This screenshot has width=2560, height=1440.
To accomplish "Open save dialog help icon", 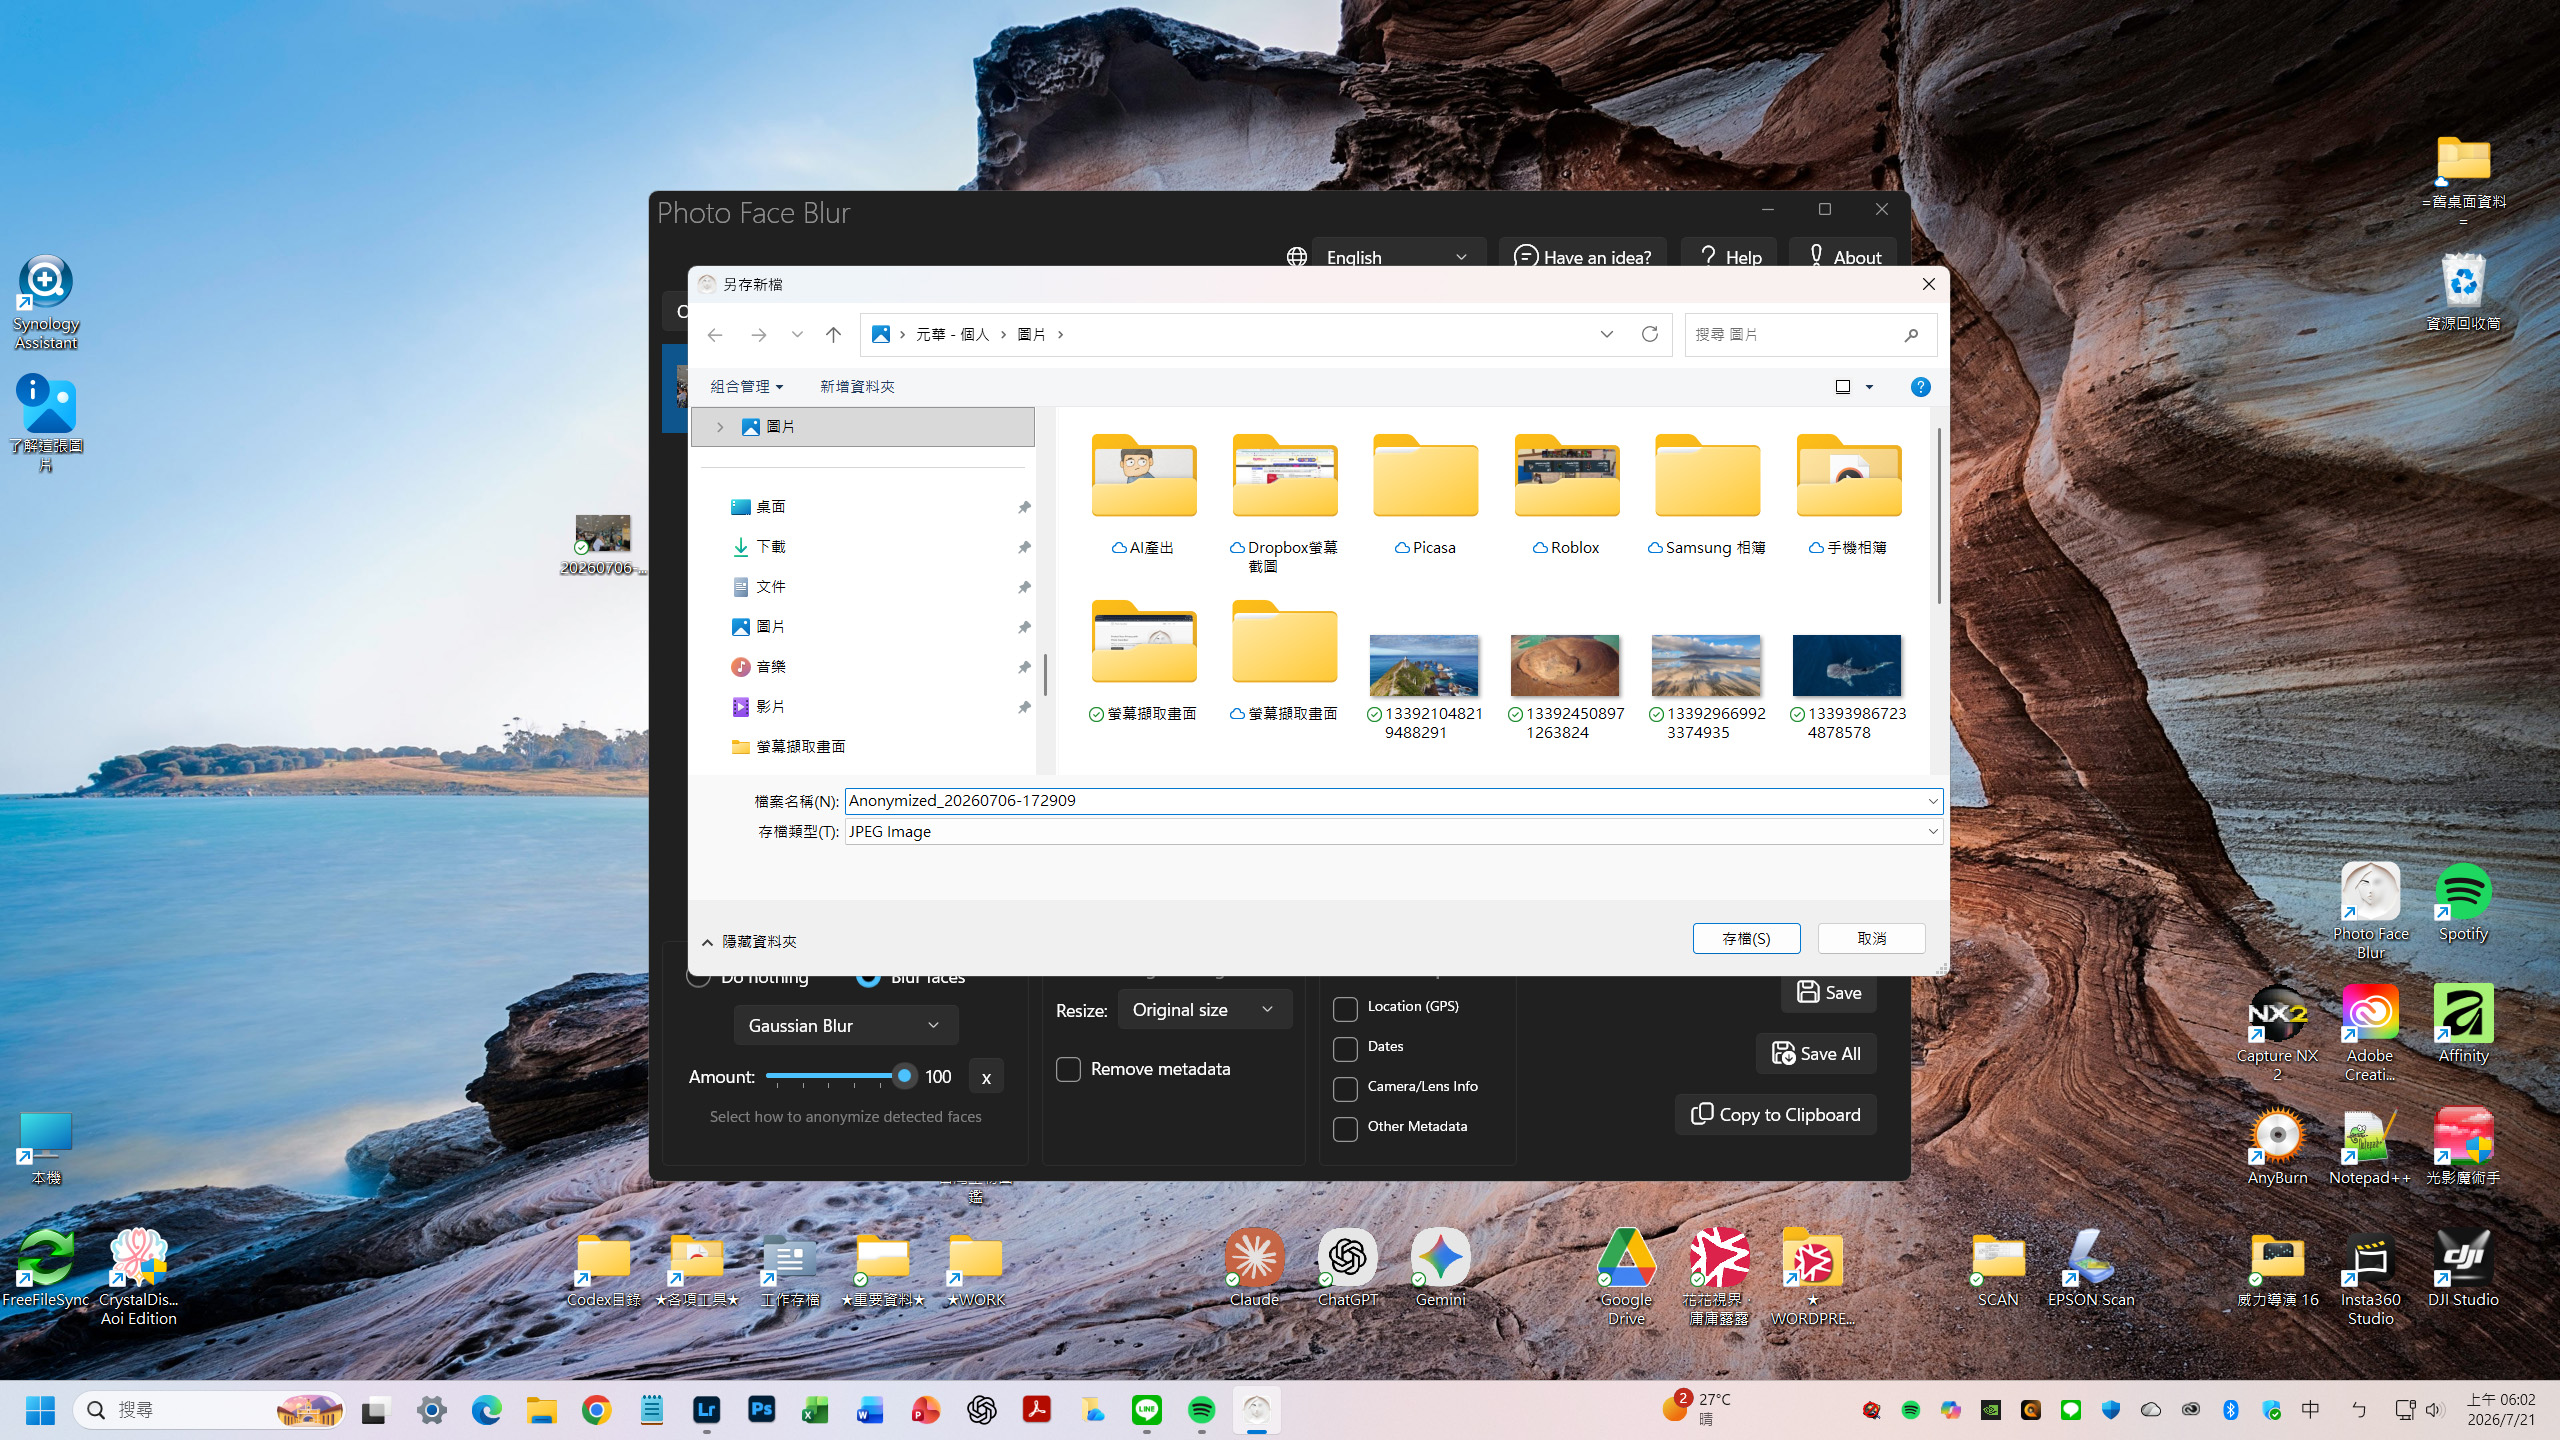I will (1920, 387).
